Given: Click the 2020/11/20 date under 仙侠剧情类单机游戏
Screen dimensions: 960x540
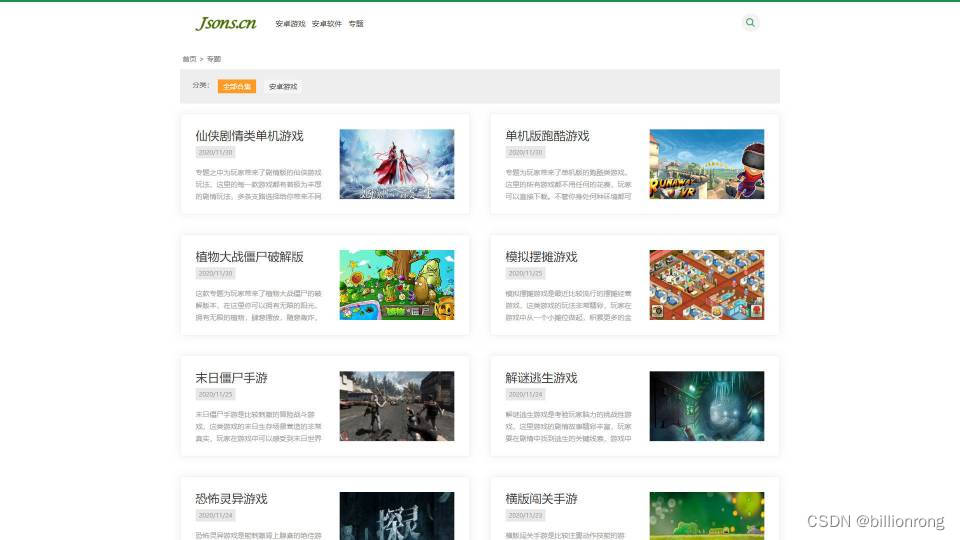Looking at the screenshot, I should (216, 152).
